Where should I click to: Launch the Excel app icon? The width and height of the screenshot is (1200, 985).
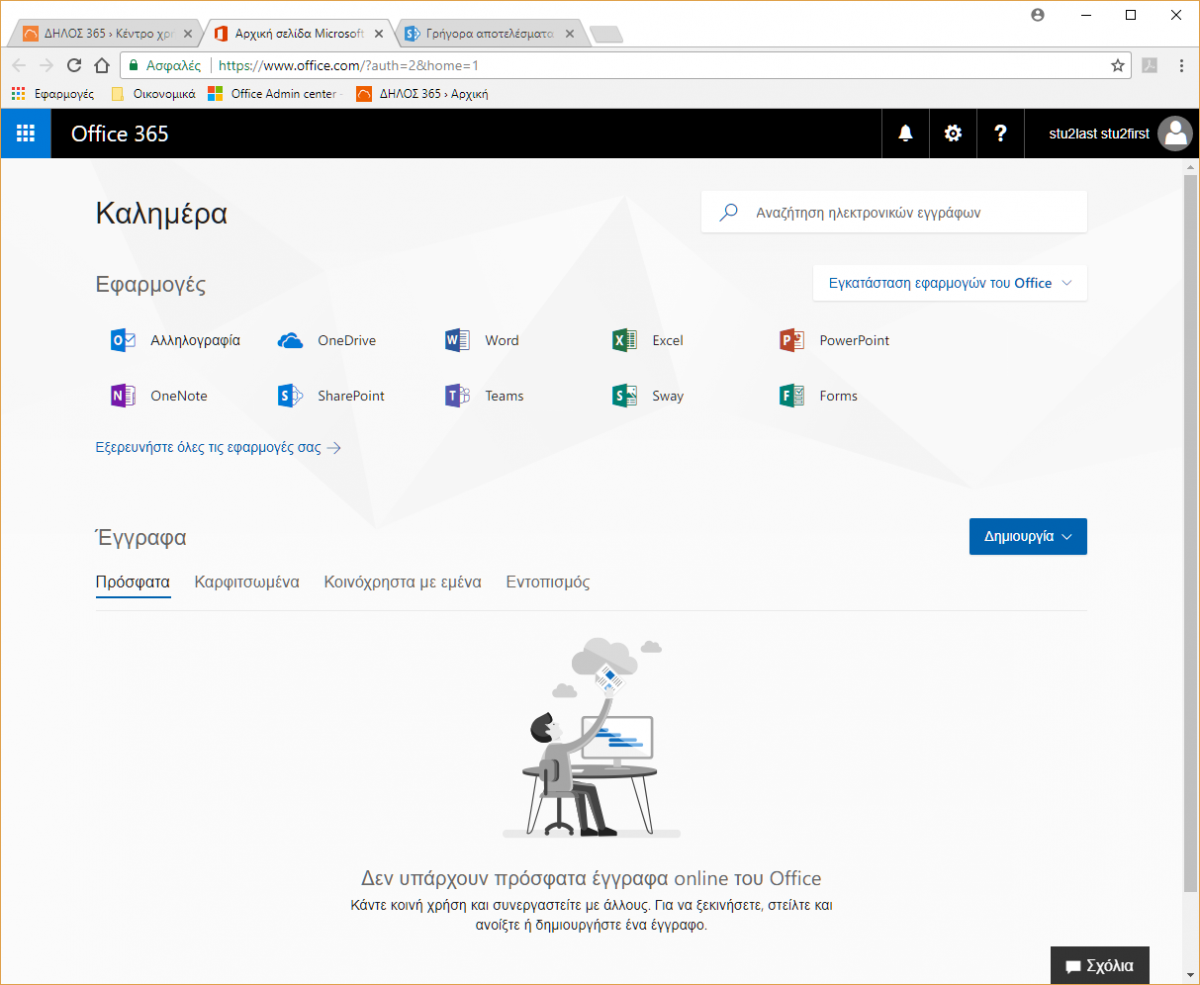pyautogui.click(x=624, y=340)
